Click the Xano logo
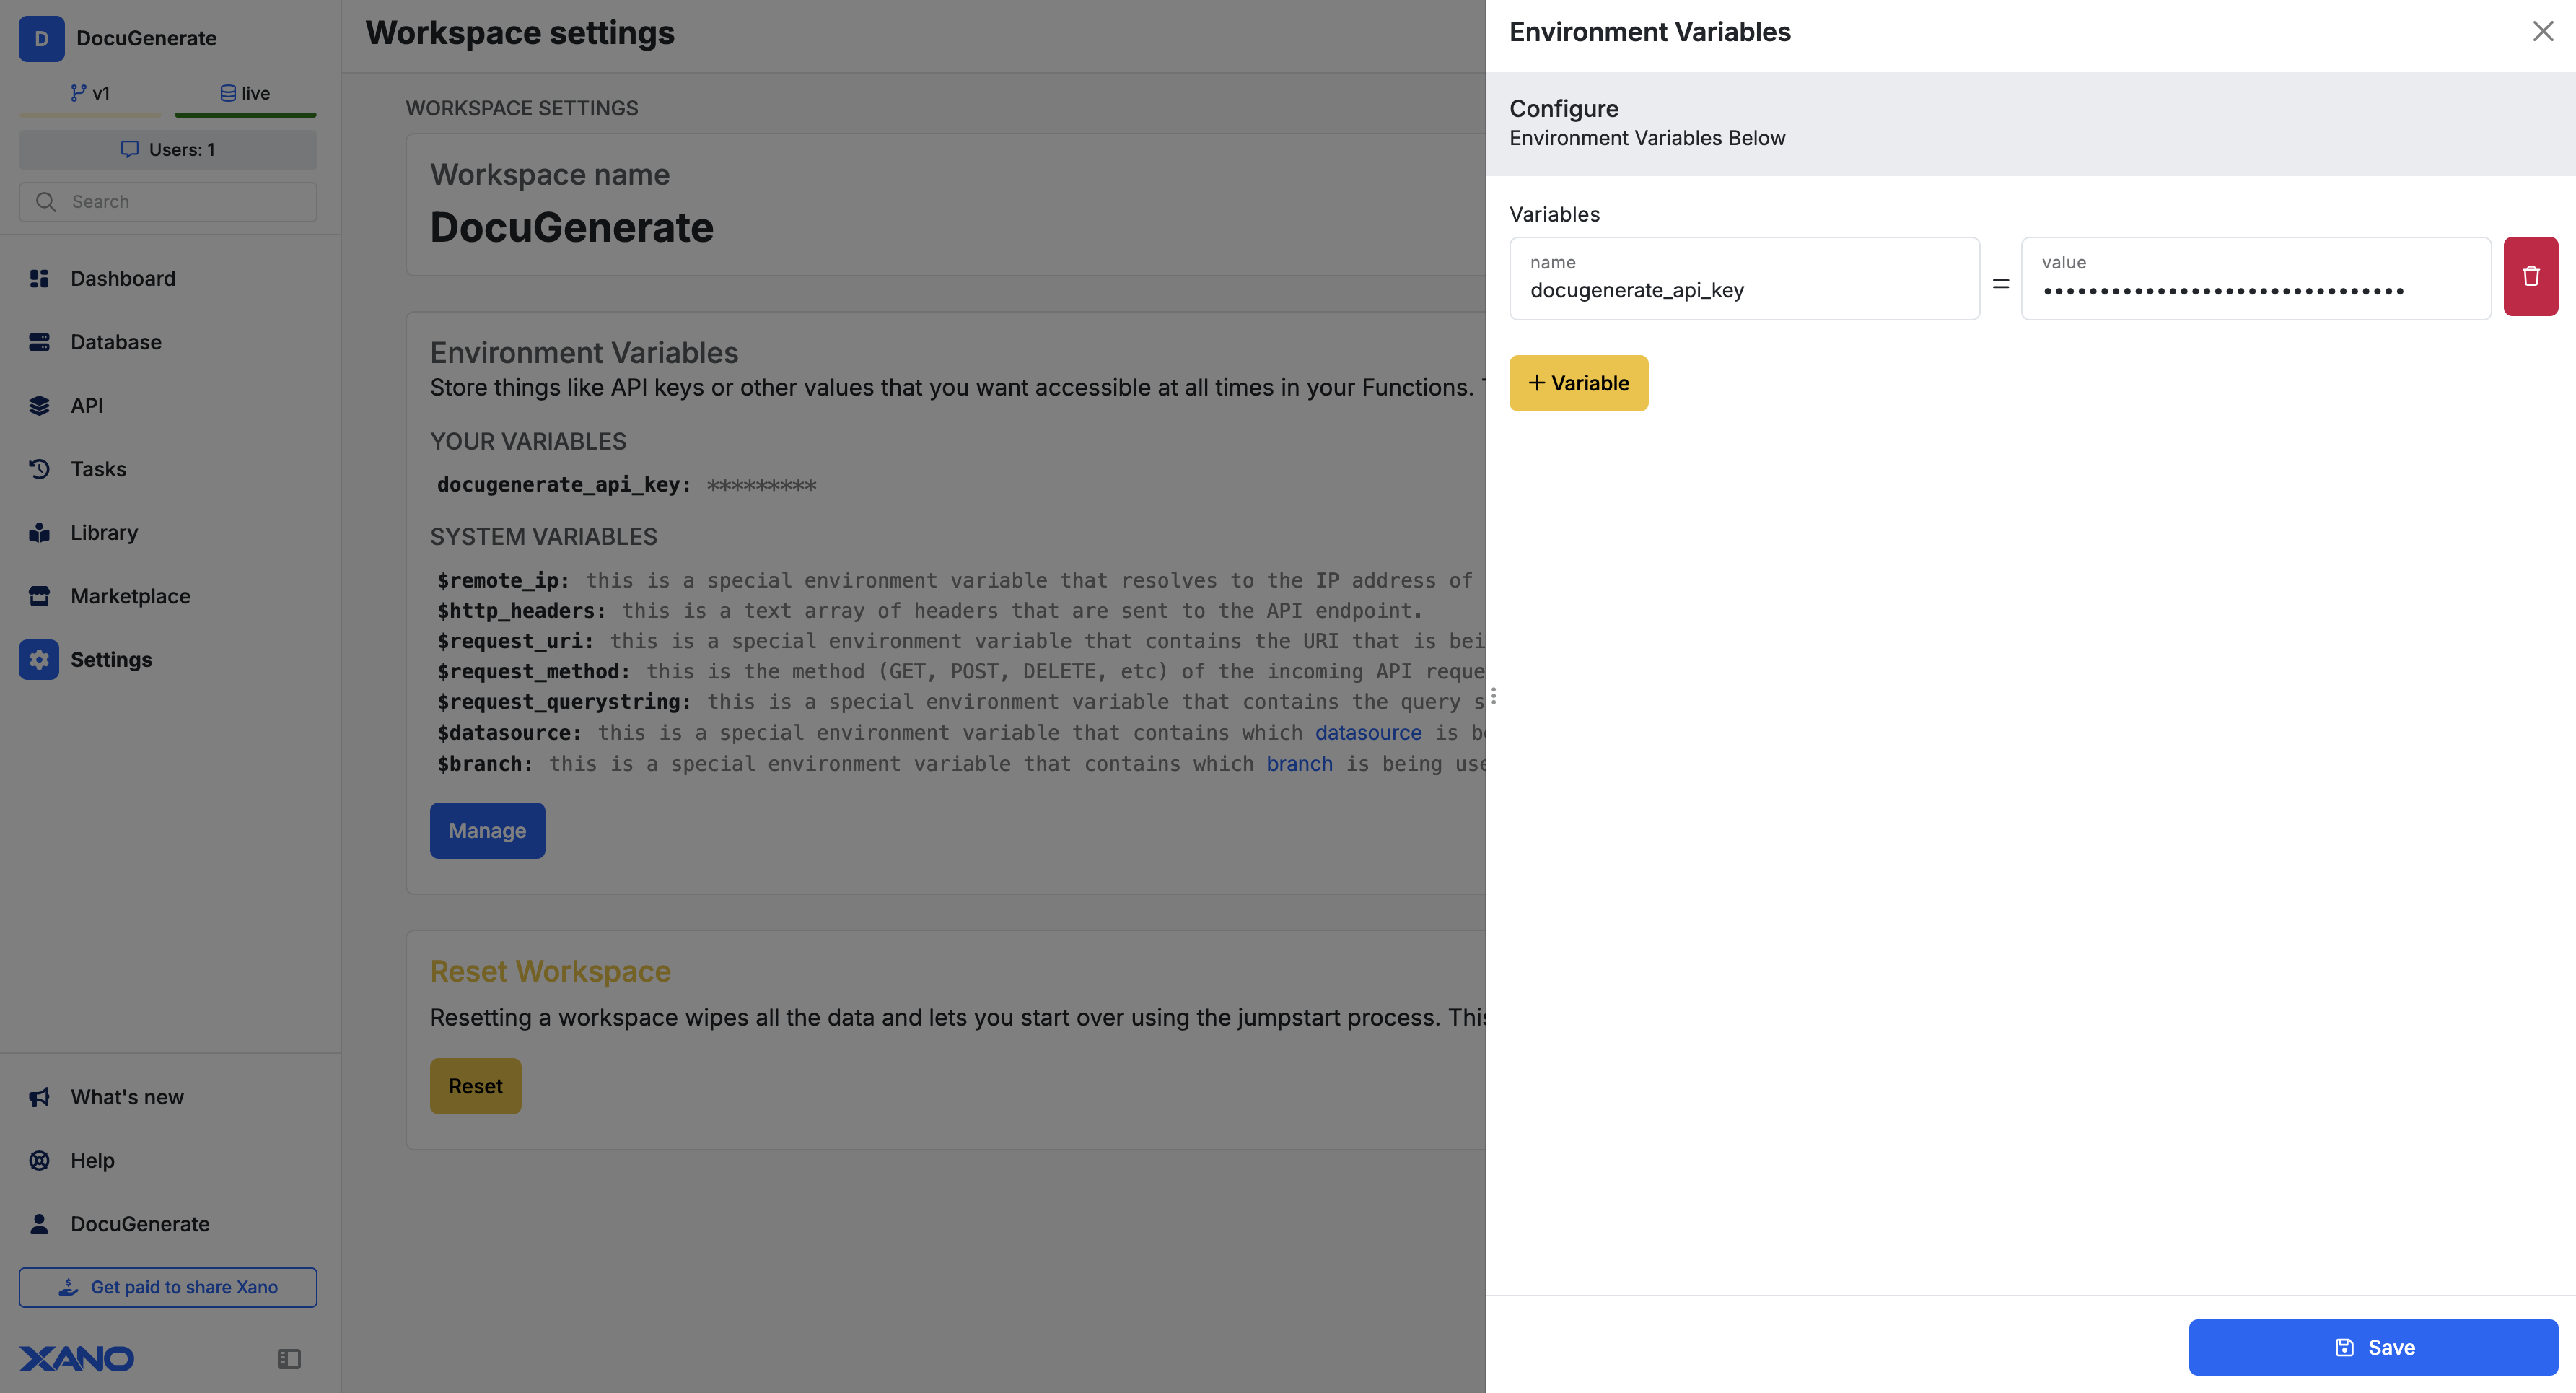The height and width of the screenshot is (1393, 2576). coord(76,1358)
